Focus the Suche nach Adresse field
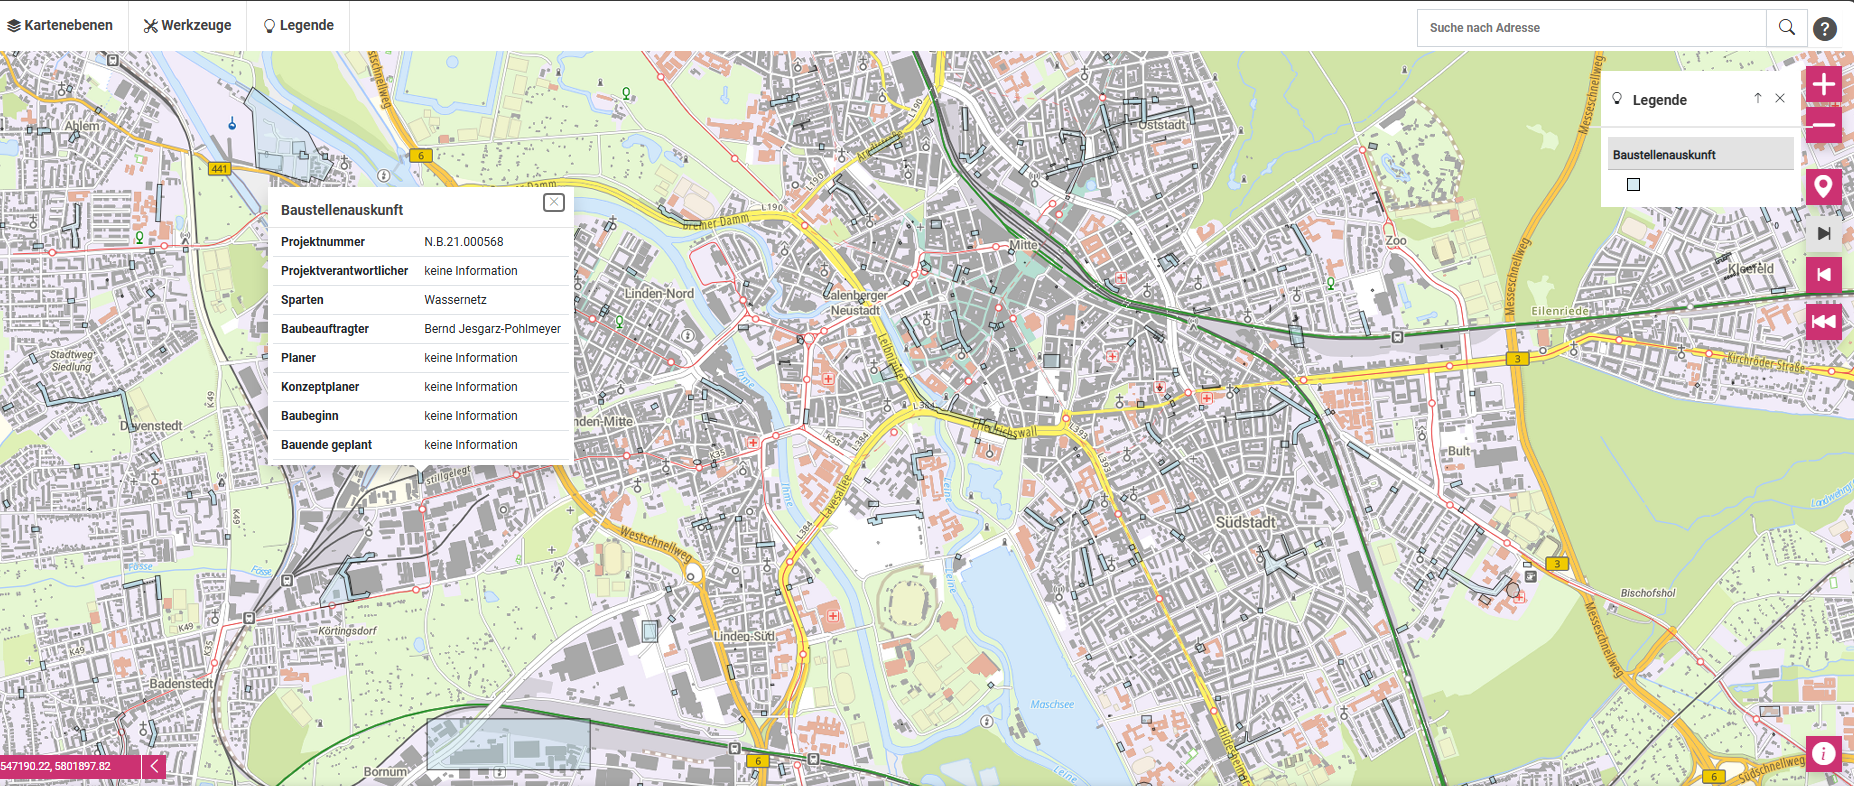 click(x=1590, y=28)
